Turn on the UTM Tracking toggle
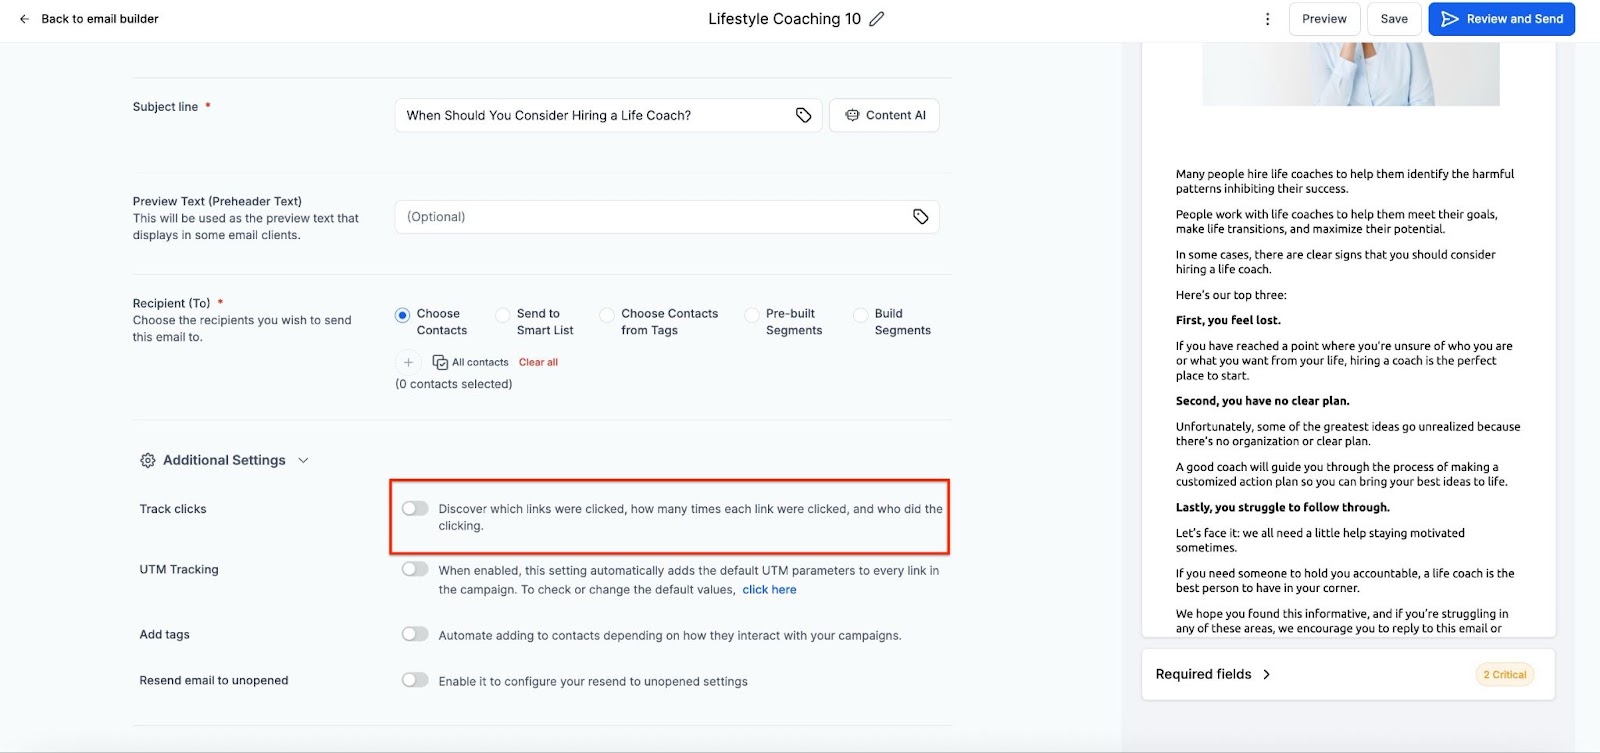Screen dimensions: 1600x753 pos(415,570)
